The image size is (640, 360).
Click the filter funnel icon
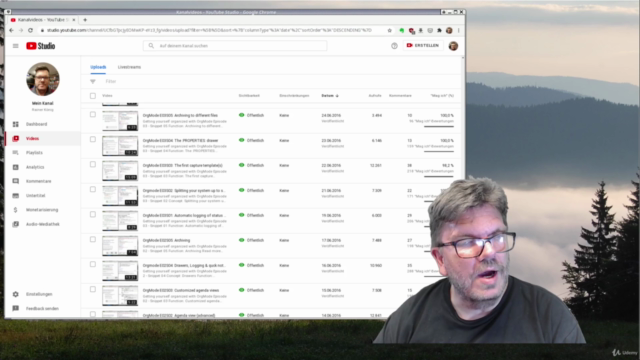click(x=93, y=81)
